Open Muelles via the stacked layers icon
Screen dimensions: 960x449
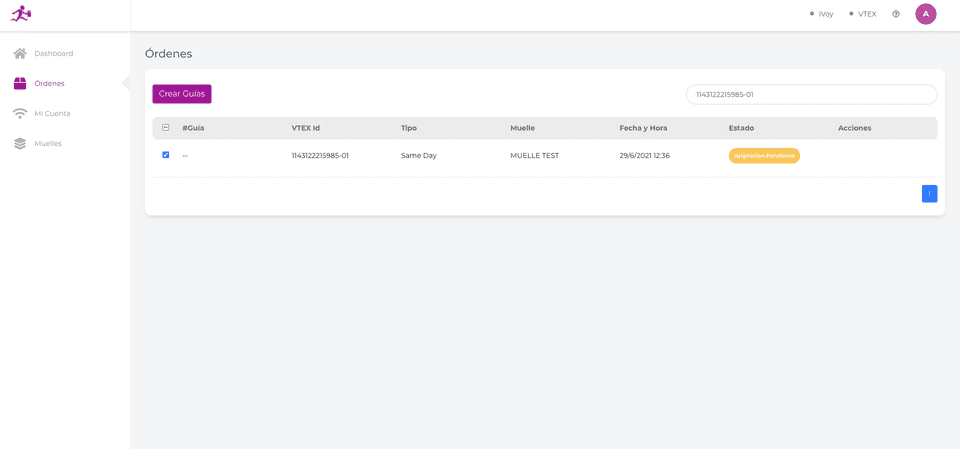point(20,143)
